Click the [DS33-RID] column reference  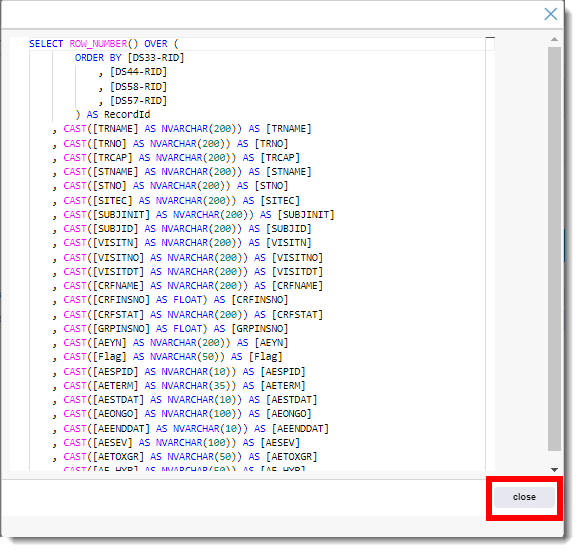[156, 58]
